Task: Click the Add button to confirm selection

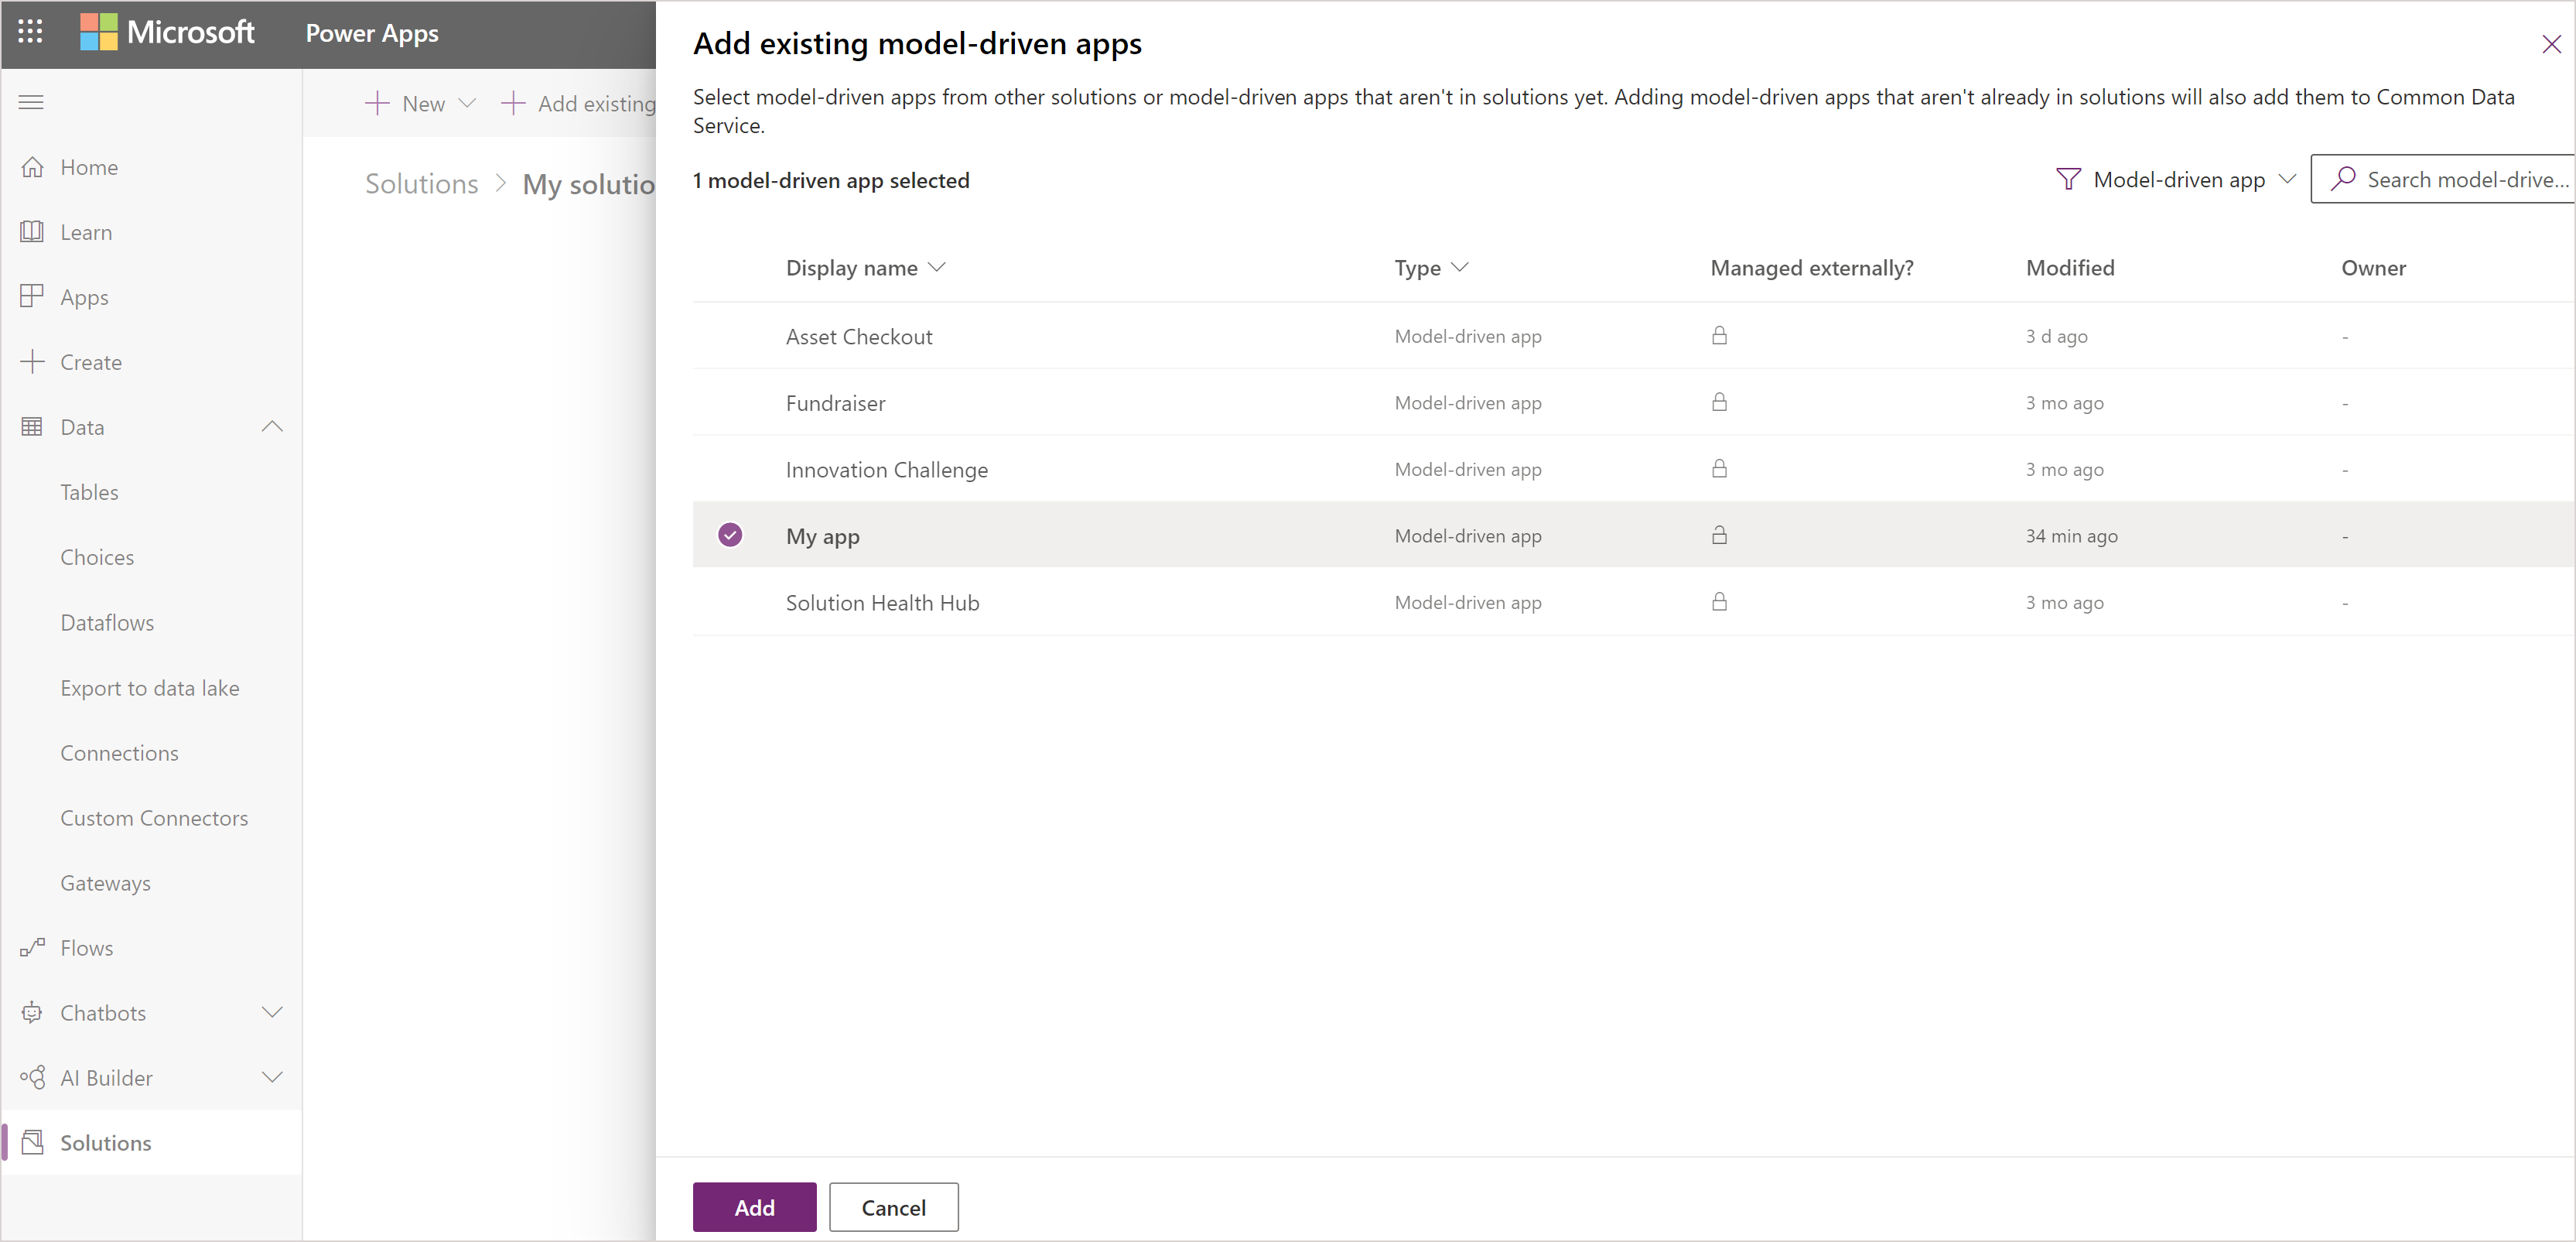Action: [x=753, y=1207]
